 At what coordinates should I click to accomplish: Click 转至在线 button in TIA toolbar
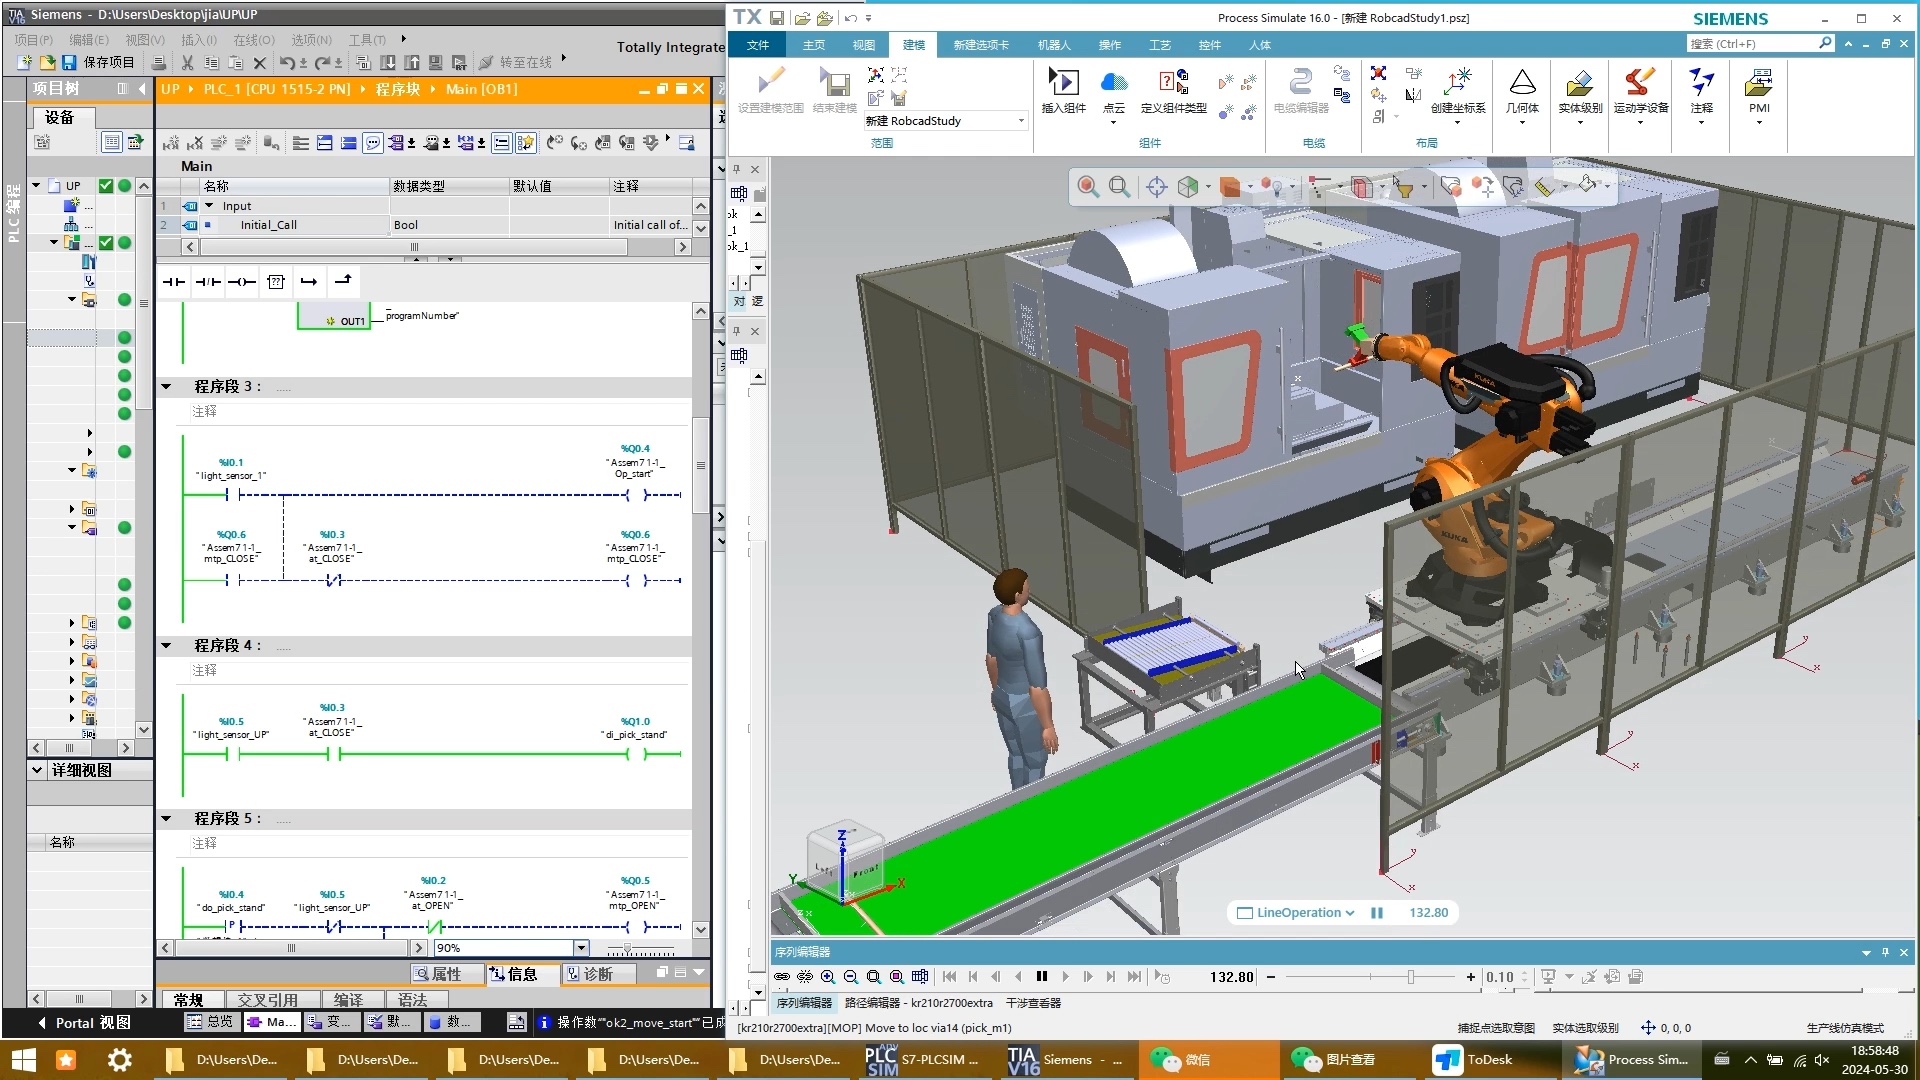tap(516, 62)
